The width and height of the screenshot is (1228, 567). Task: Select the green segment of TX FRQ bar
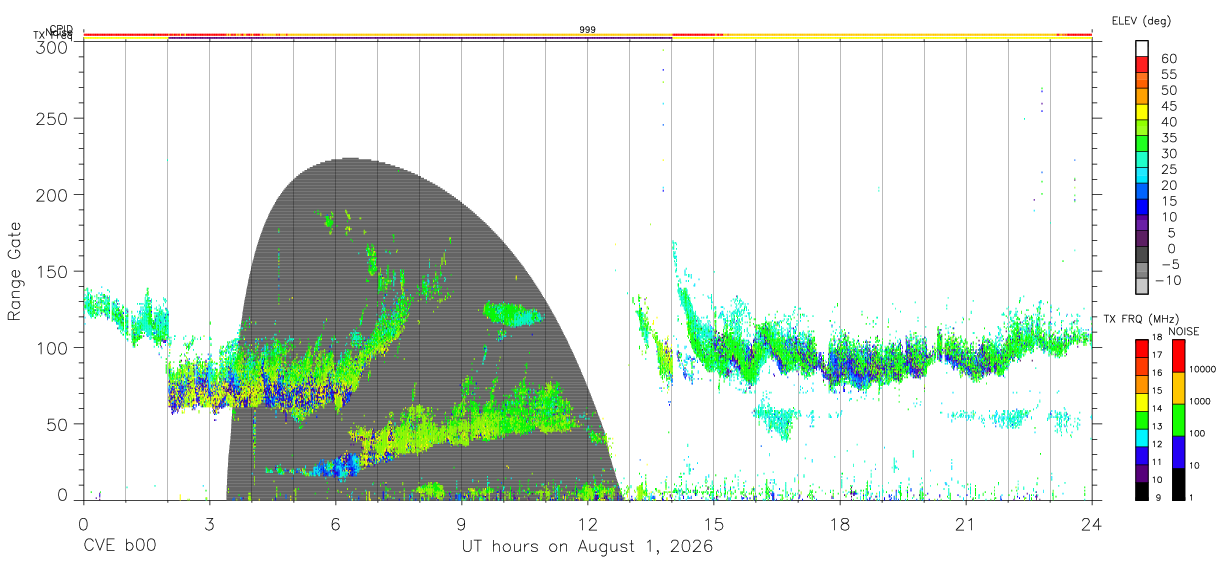pyautogui.click(x=1142, y=419)
